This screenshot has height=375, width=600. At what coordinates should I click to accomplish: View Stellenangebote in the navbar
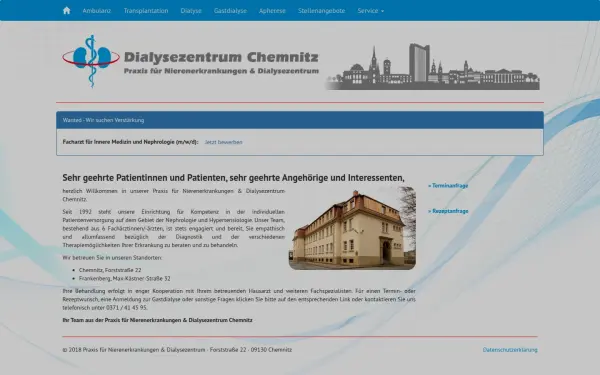pos(321,11)
